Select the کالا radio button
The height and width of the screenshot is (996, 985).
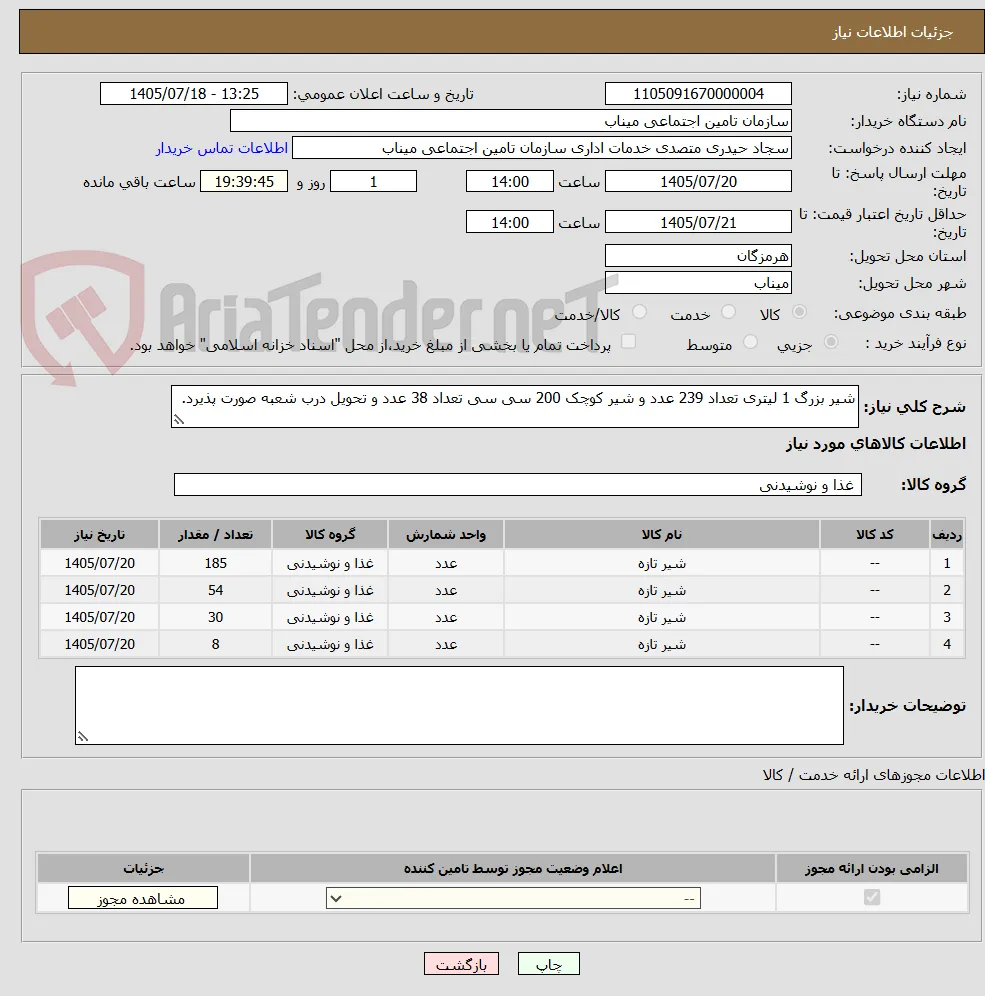coord(799,312)
